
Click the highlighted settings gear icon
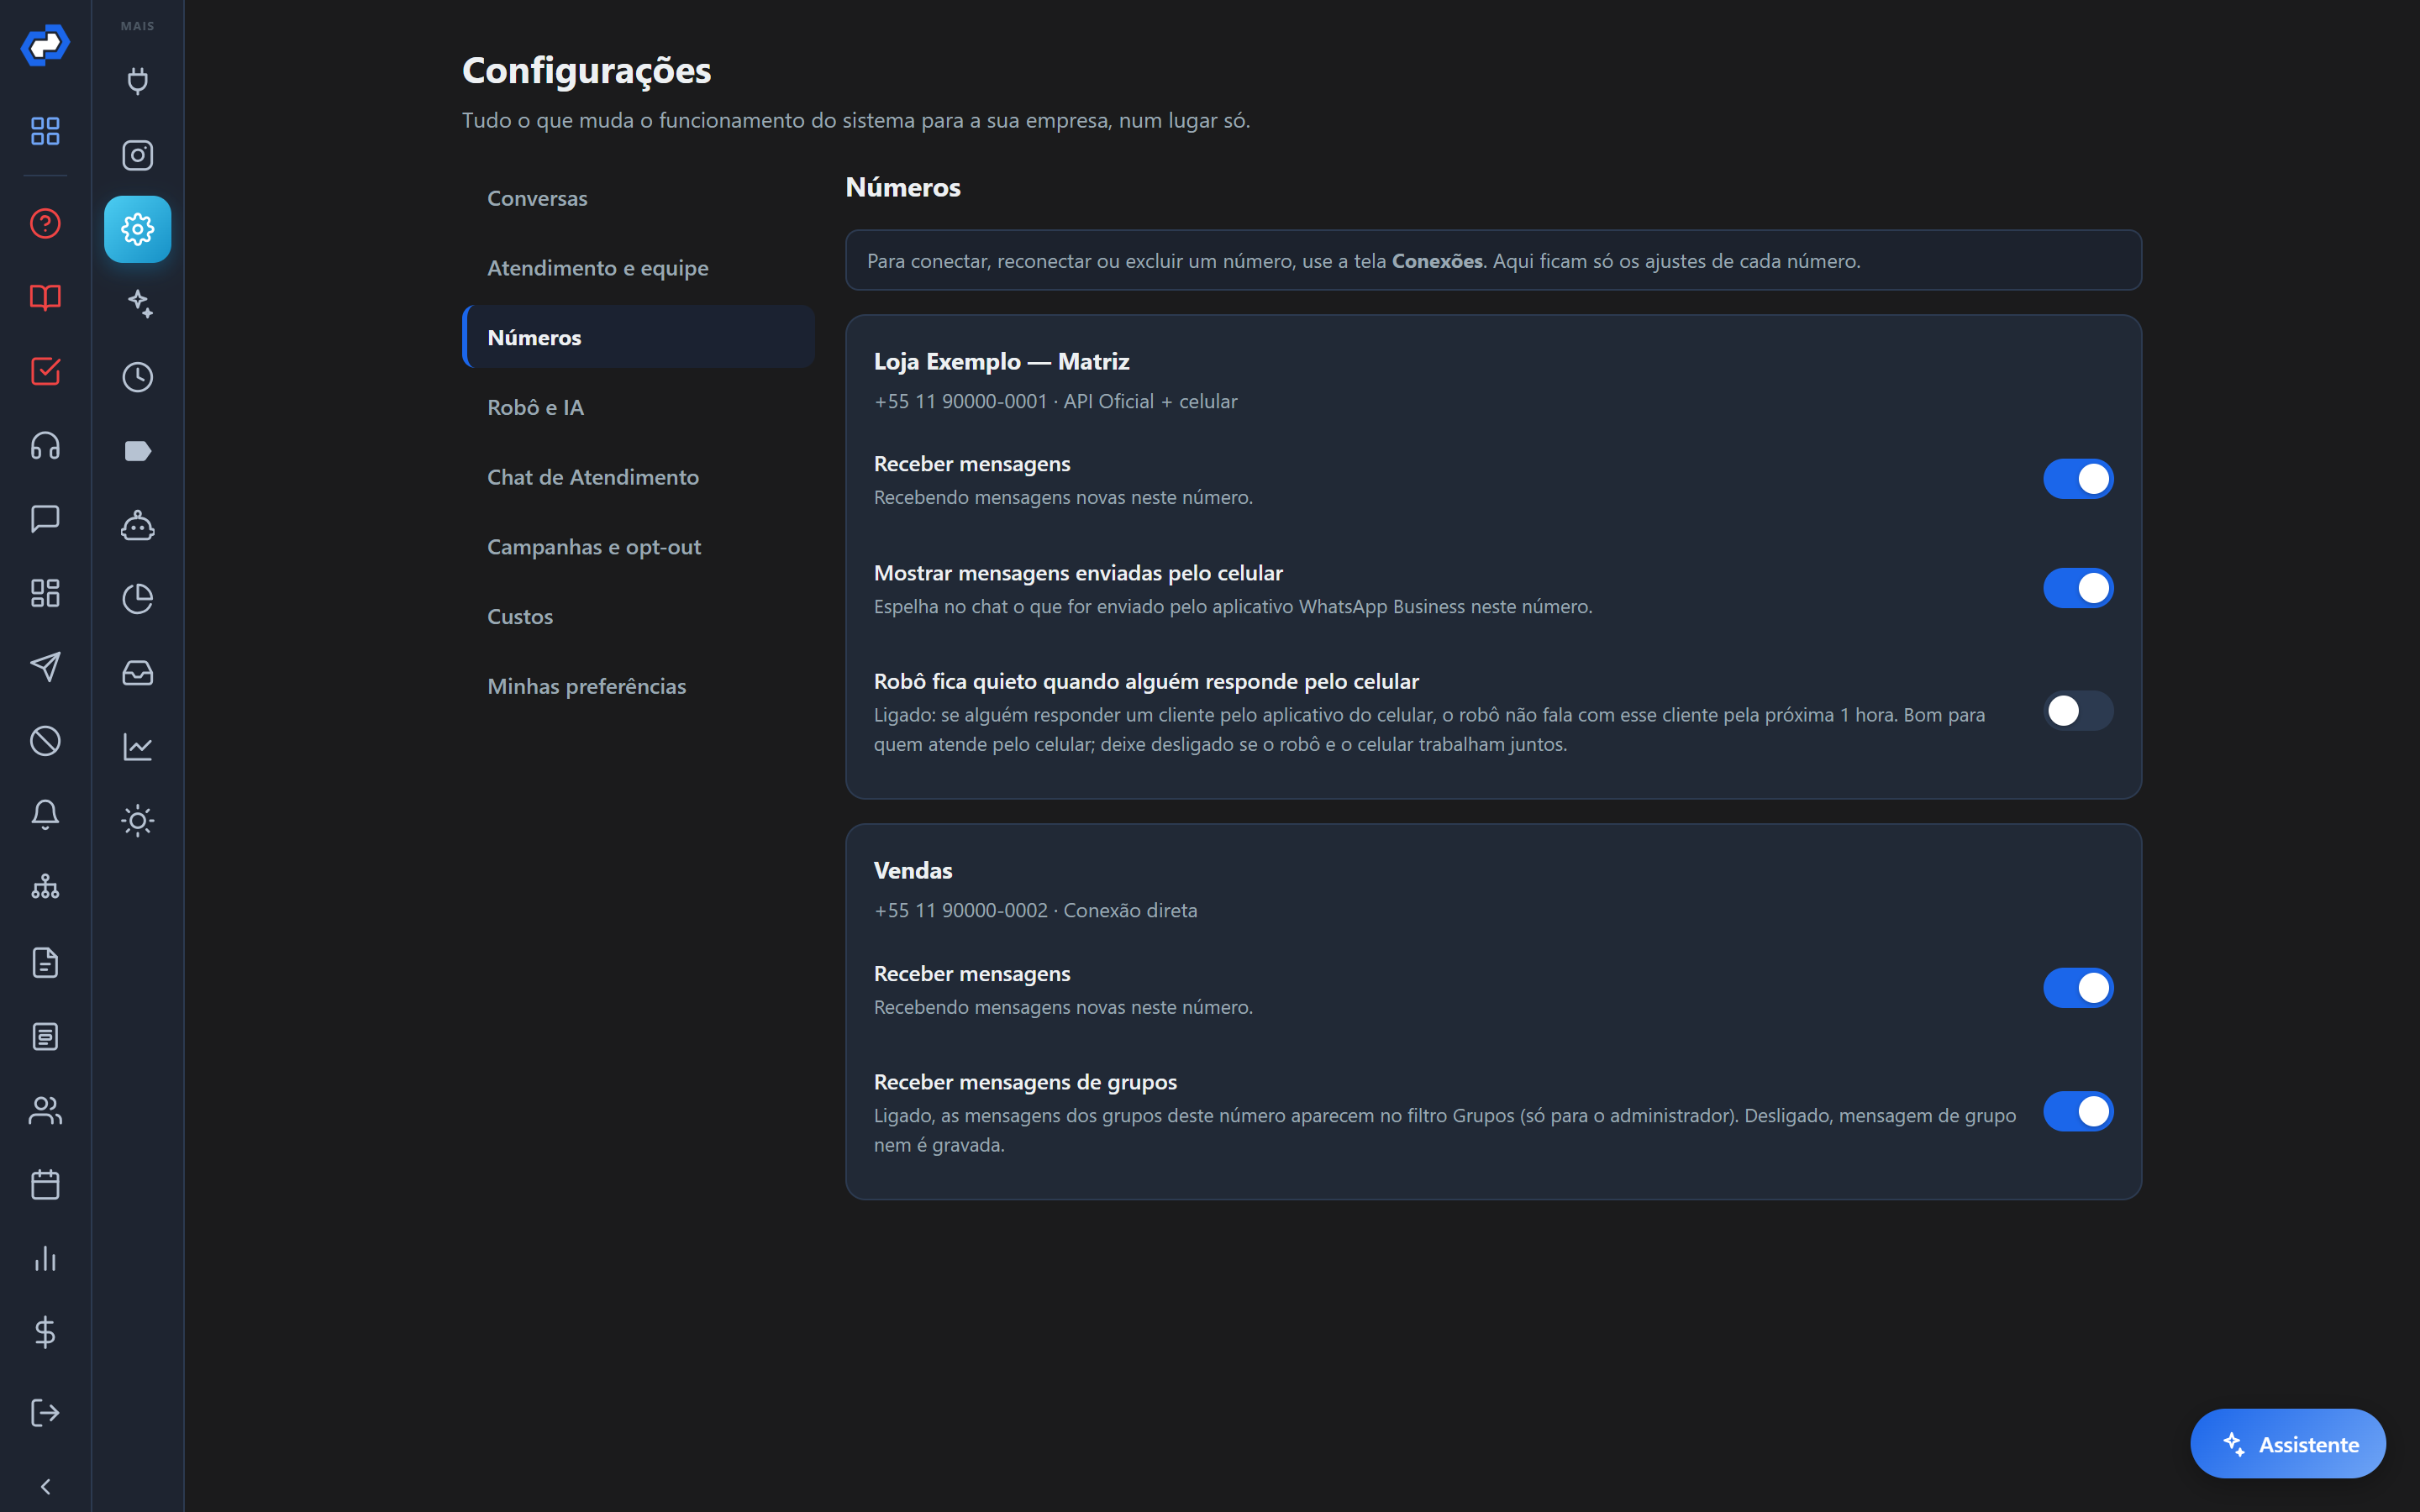137,229
